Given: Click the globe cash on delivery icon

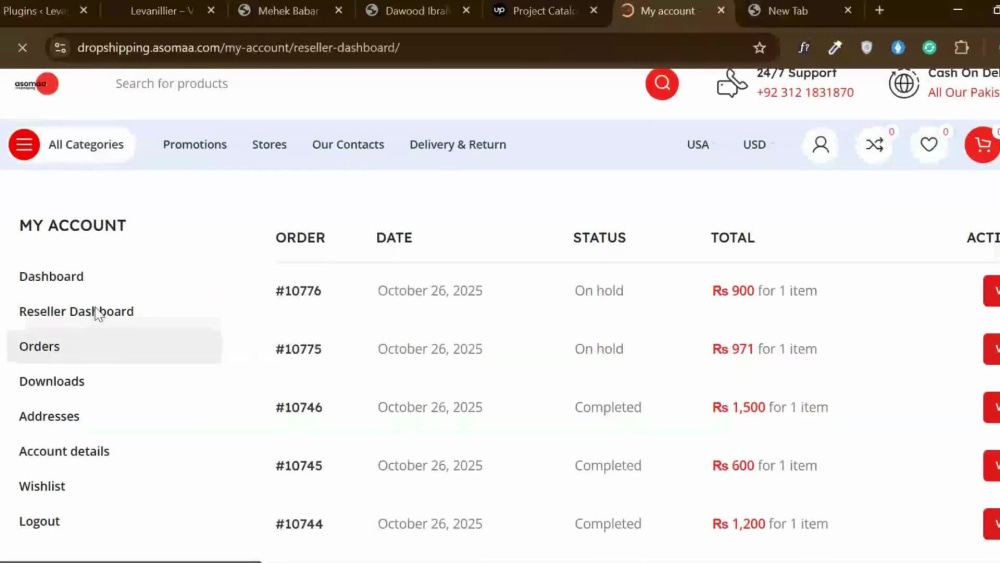Looking at the screenshot, I should tap(904, 84).
